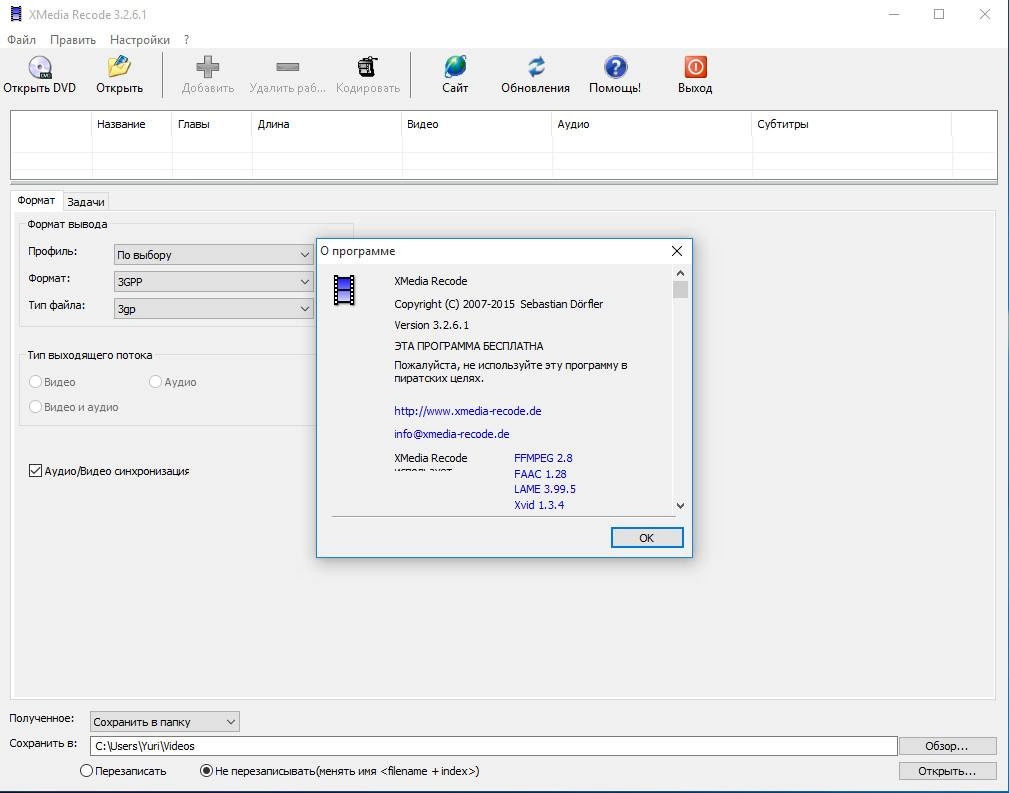Image resolution: width=1009 pixels, height=793 pixels.
Task: Click the About dialog scrollbar thumb
Action: [680, 290]
